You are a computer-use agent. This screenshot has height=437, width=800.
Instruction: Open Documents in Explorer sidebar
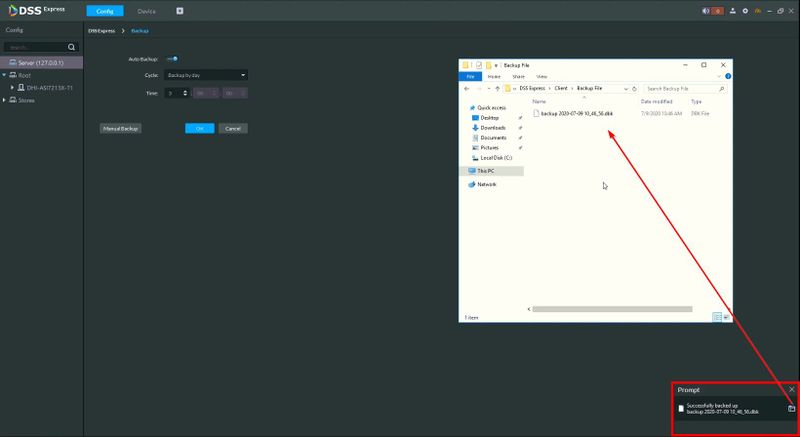[493, 138]
